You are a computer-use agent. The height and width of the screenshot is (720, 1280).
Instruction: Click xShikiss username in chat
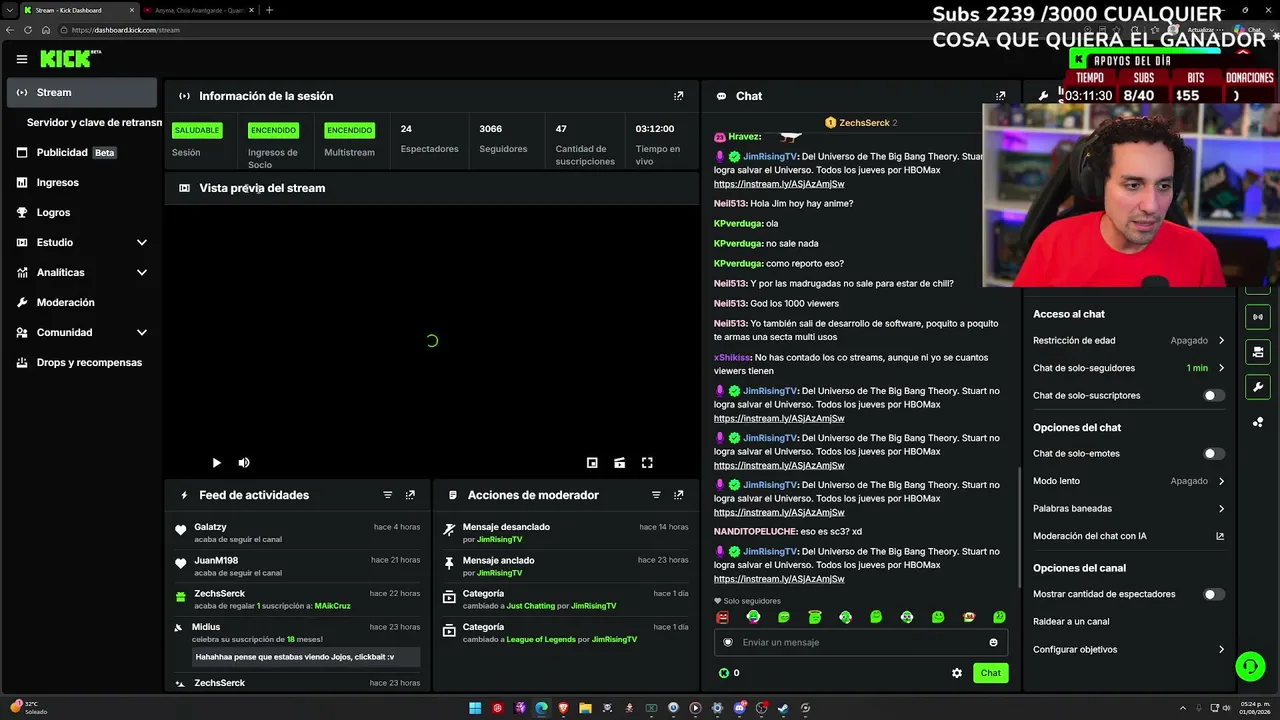[x=732, y=358]
